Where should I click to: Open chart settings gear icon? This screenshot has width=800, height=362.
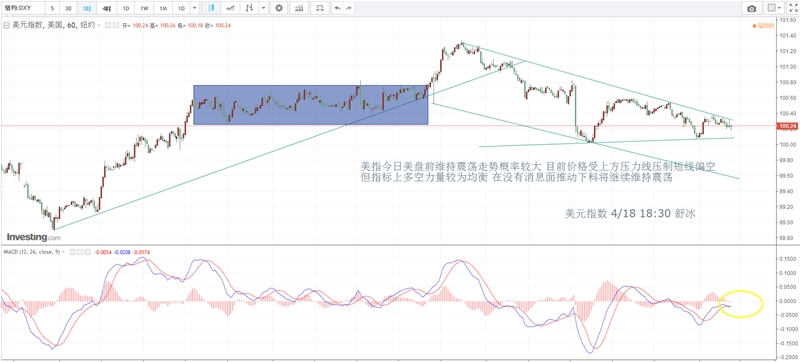tap(279, 8)
